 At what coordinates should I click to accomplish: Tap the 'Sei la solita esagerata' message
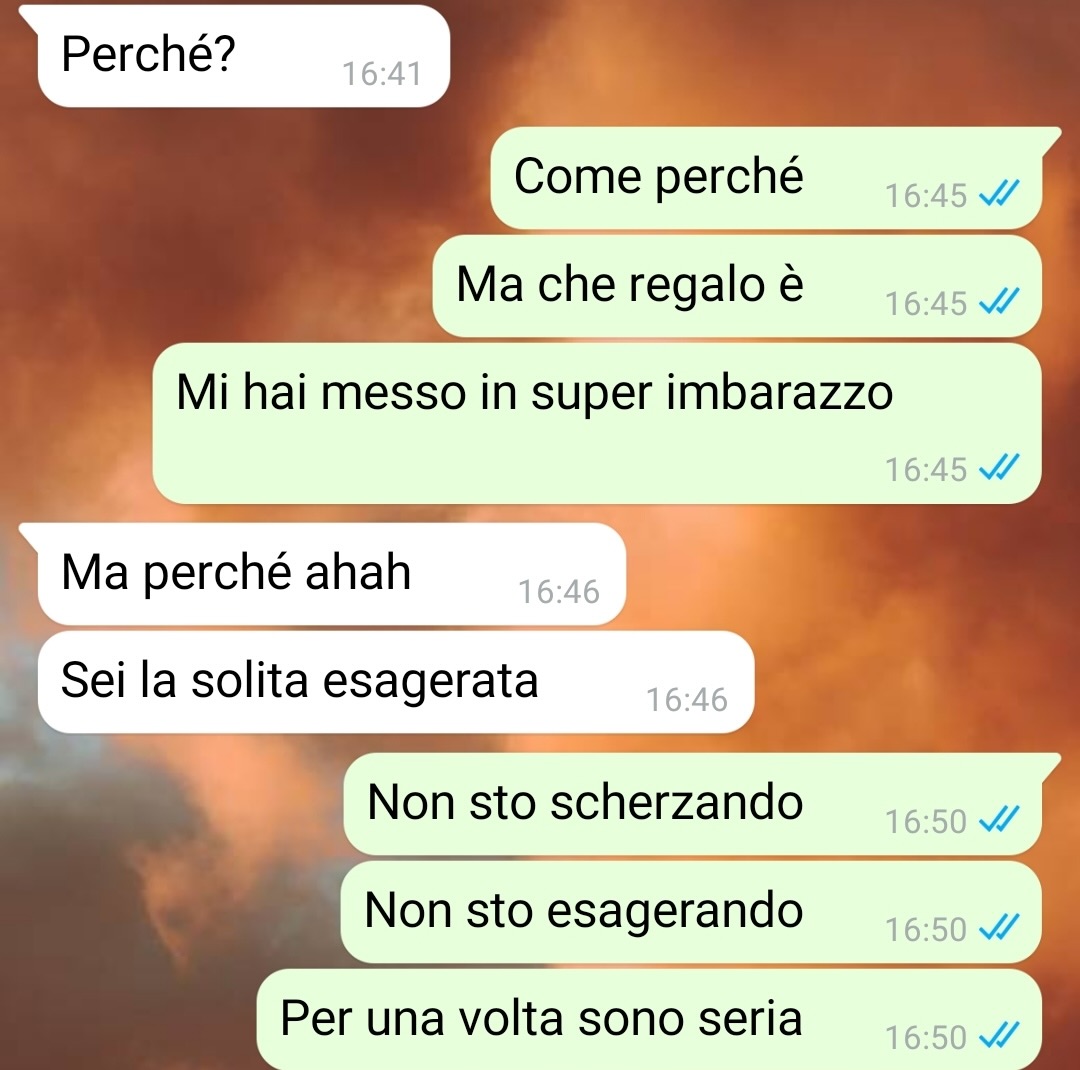click(396, 682)
